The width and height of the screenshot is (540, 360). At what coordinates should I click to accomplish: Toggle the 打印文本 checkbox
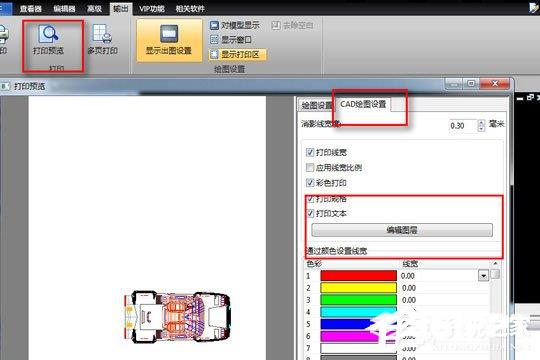pyautogui.click(x=310, y=213)
